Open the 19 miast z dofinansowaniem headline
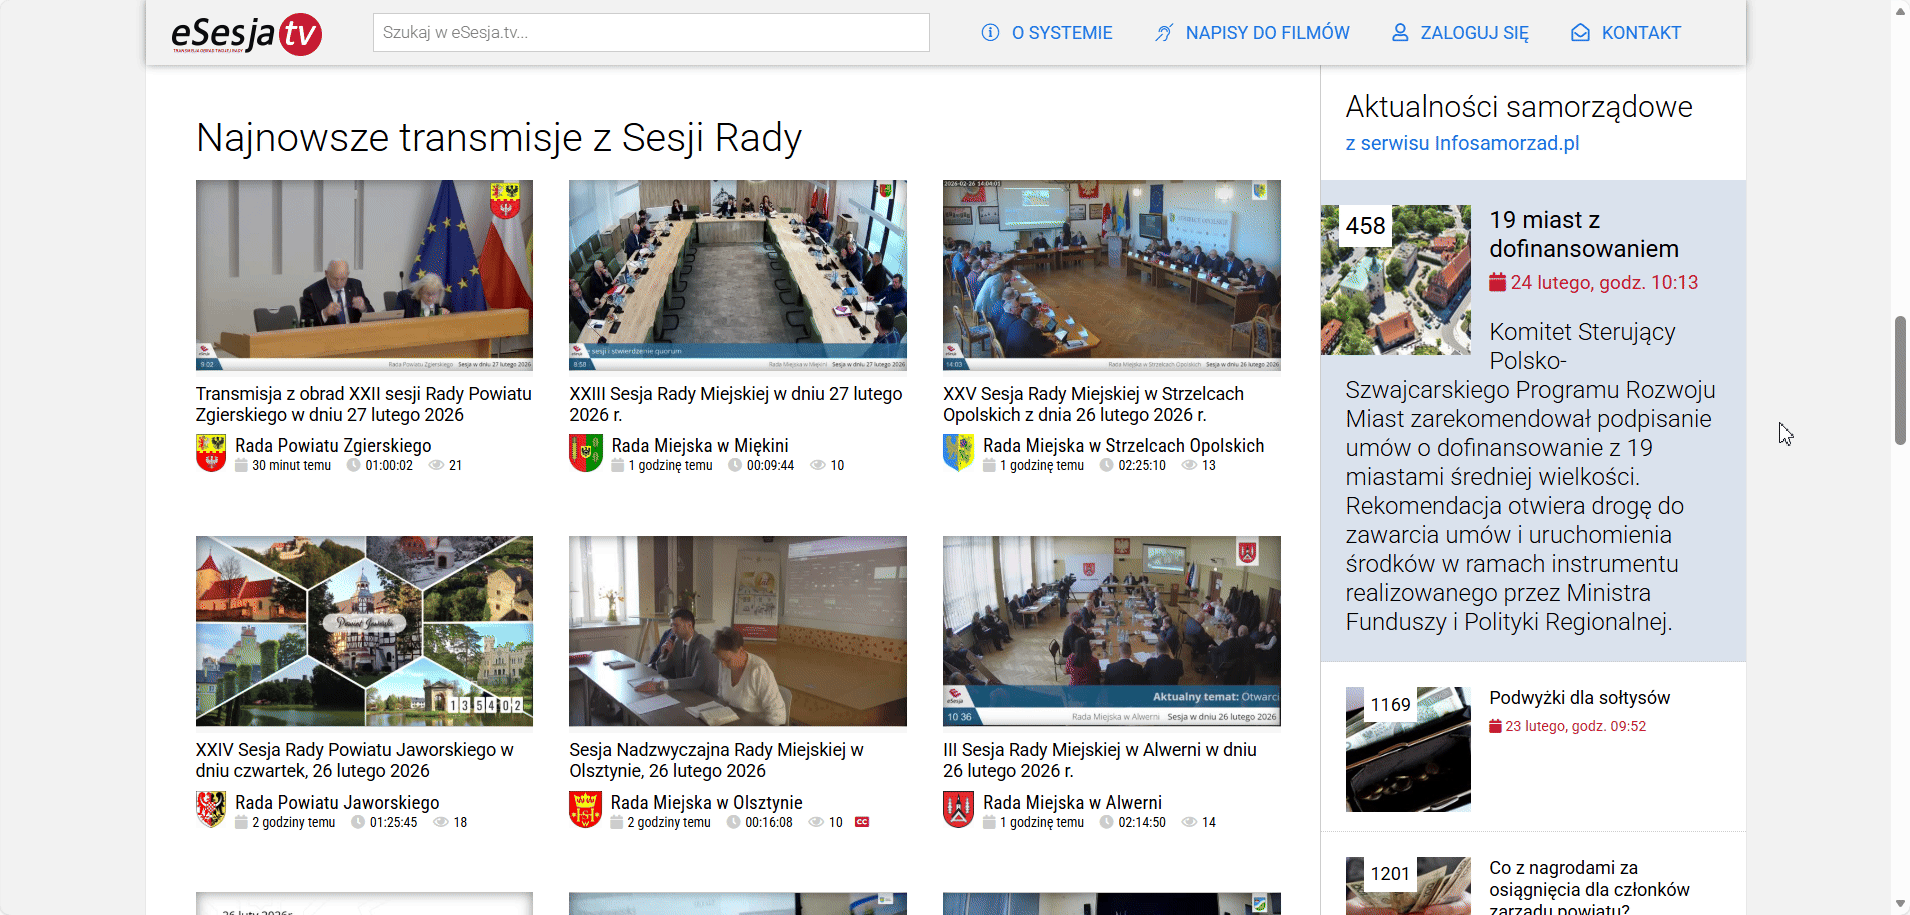1910x915 pixels. (1583, 234)
